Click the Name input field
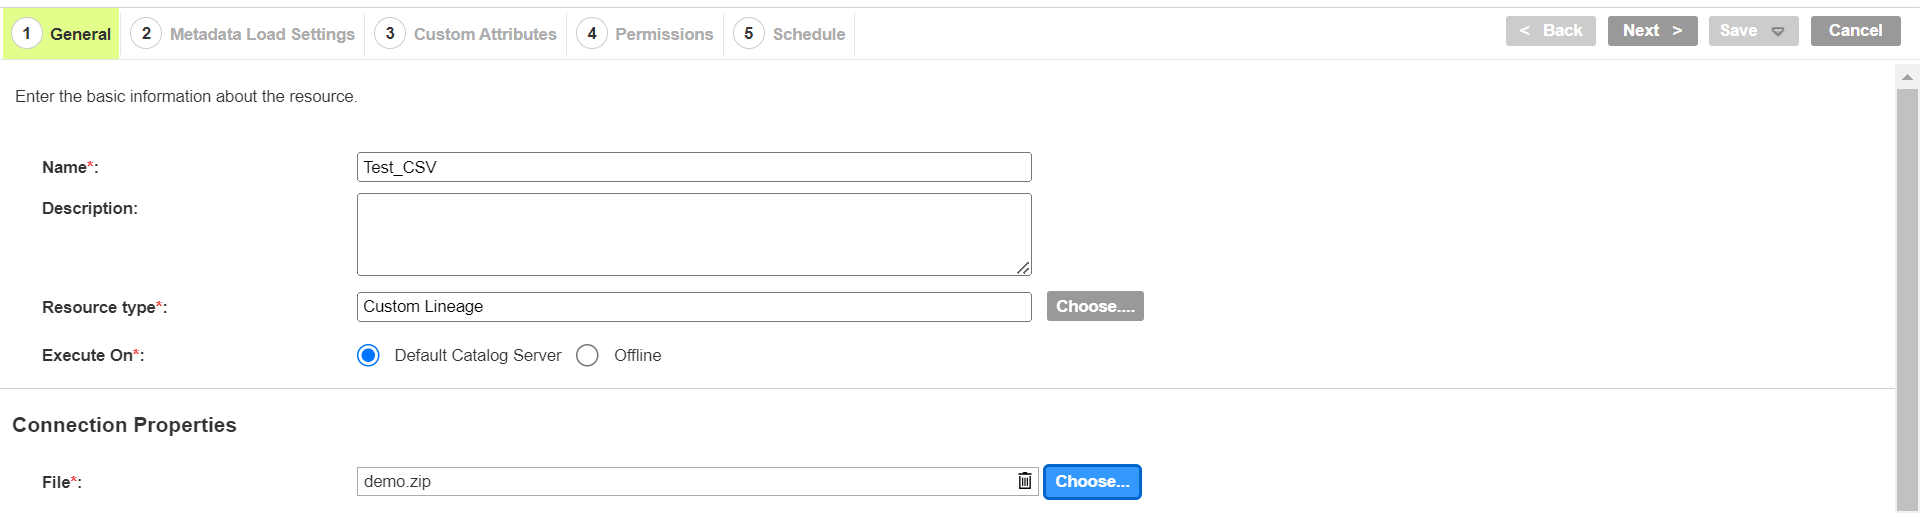This screenshot has height=513, width=1920. pyautogui.click(x=694, y=167)
